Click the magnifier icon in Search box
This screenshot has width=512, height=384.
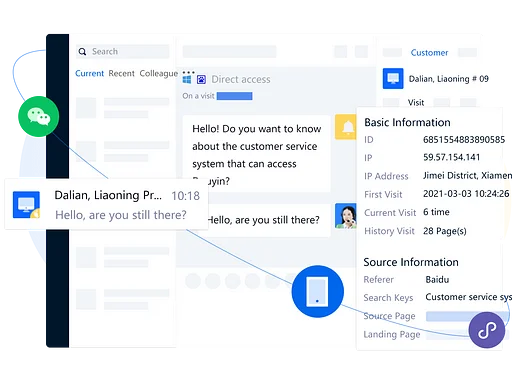82,52
